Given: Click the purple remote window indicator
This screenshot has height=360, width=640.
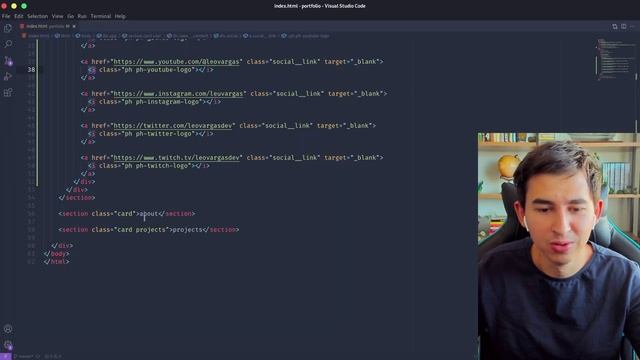Looking at the screenshot, I should point(5,356).
